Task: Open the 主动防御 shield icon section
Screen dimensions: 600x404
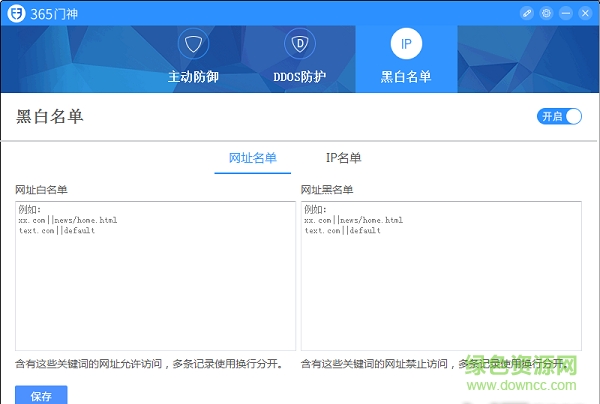Action: click(x=193, y=45)
